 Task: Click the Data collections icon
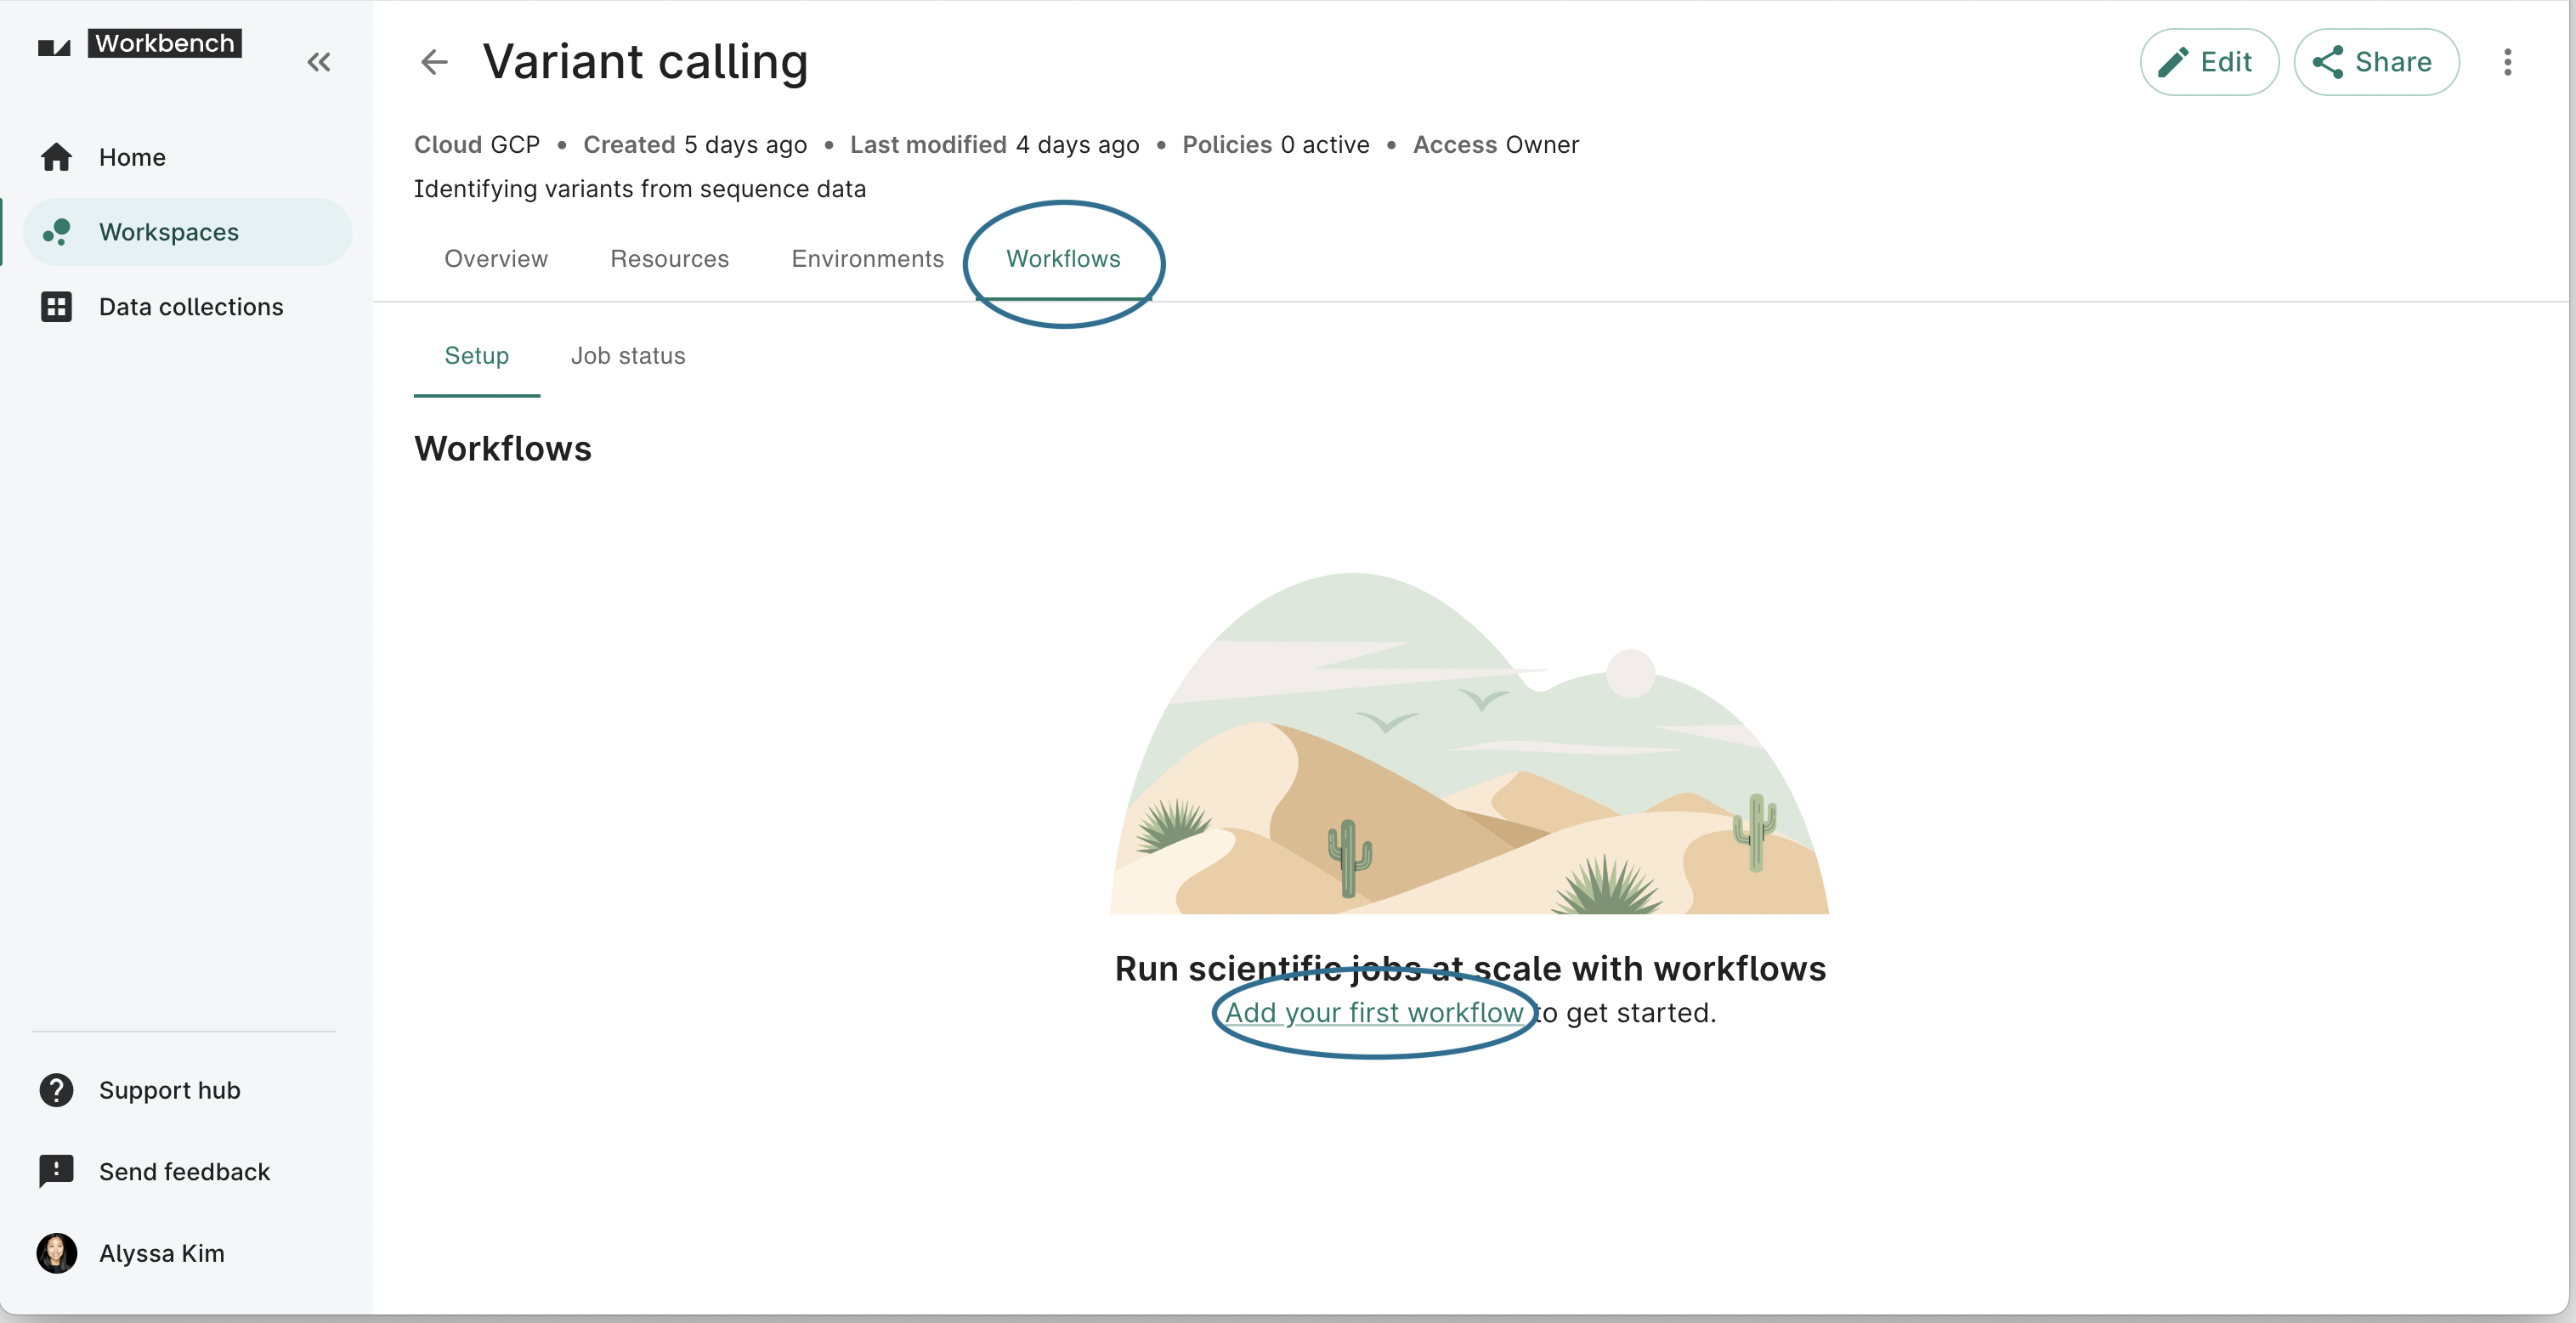56,305
